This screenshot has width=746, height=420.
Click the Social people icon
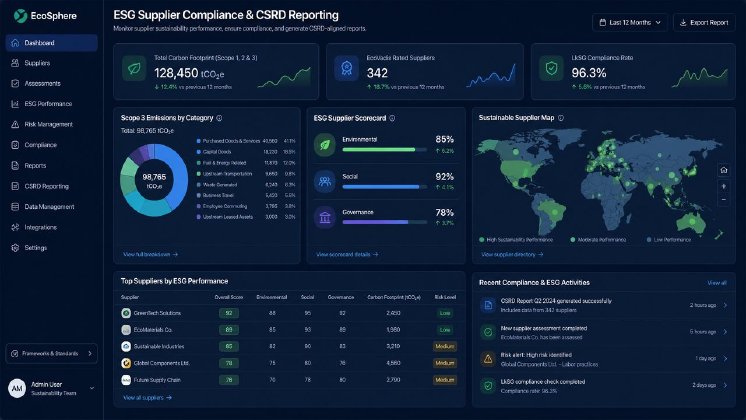[325, 181]
